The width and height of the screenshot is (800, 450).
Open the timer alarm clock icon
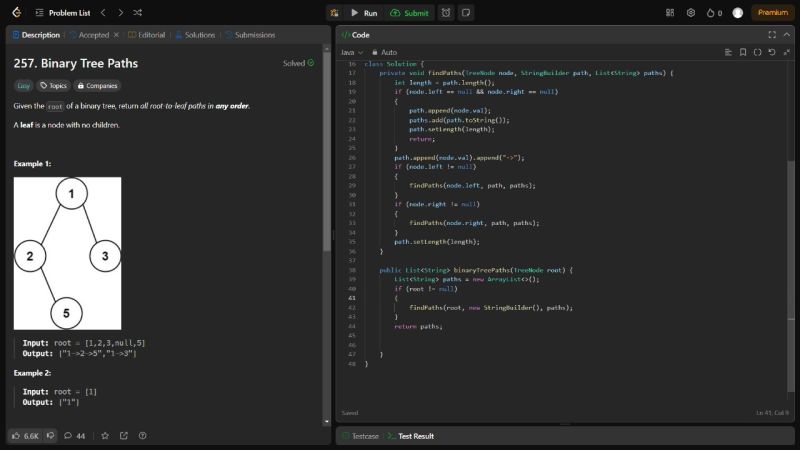pos(446,13)
